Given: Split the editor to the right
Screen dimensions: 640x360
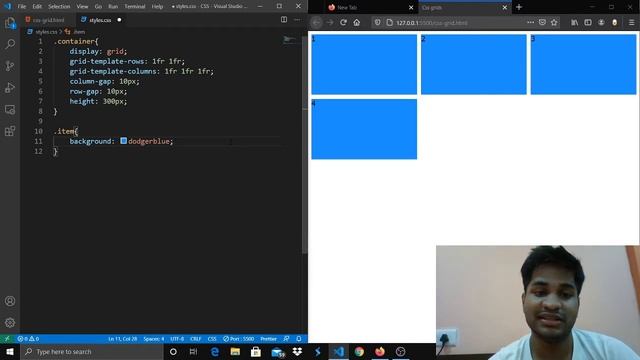Looking at the screenshot, I should [x=284, y=20].
